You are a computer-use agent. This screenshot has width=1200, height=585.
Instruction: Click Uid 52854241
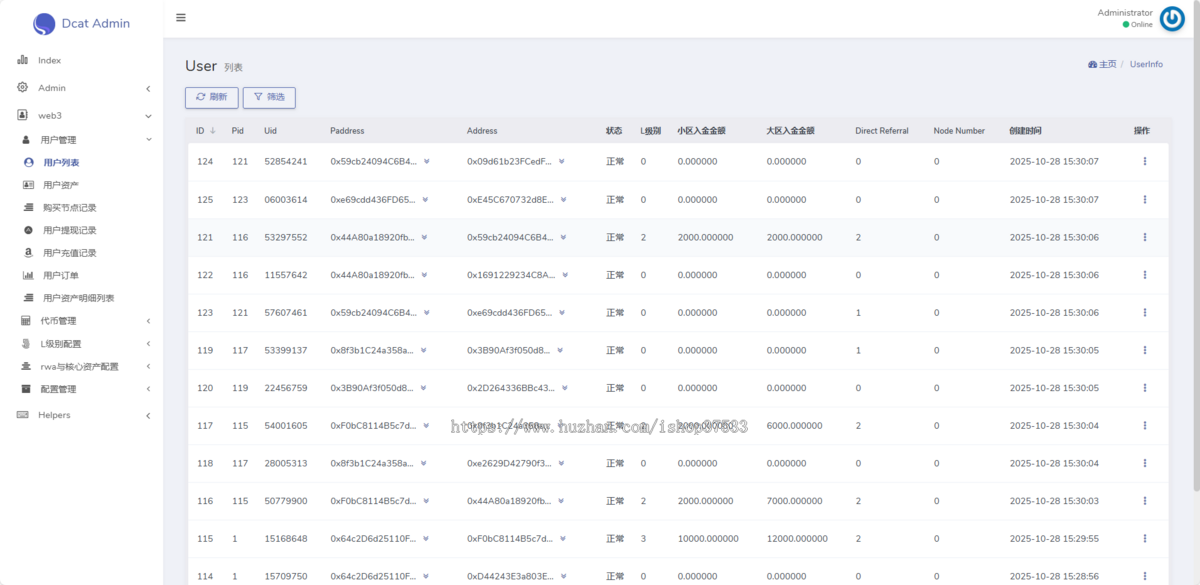[286, 161]
